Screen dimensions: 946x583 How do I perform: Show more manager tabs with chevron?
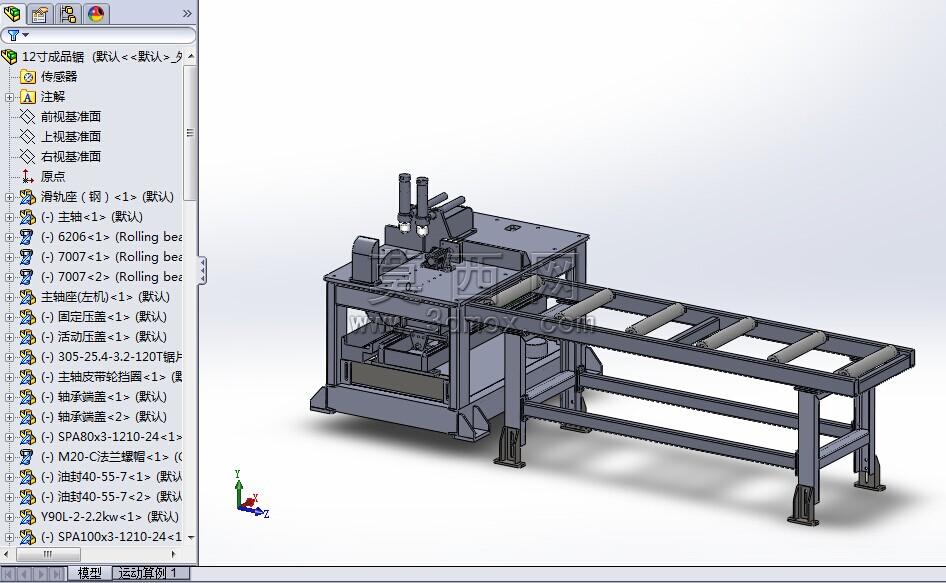(187, 13)
